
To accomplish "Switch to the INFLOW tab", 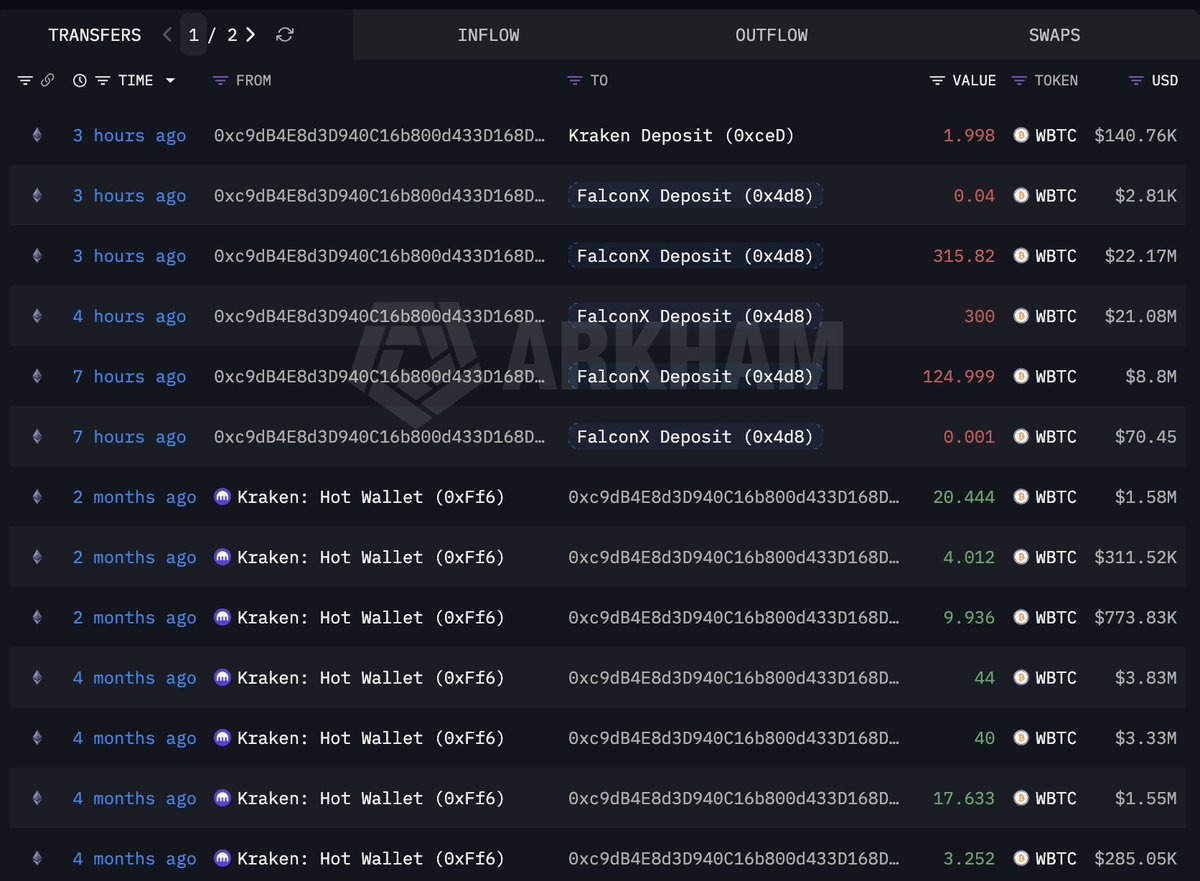I will click(488, 34).
